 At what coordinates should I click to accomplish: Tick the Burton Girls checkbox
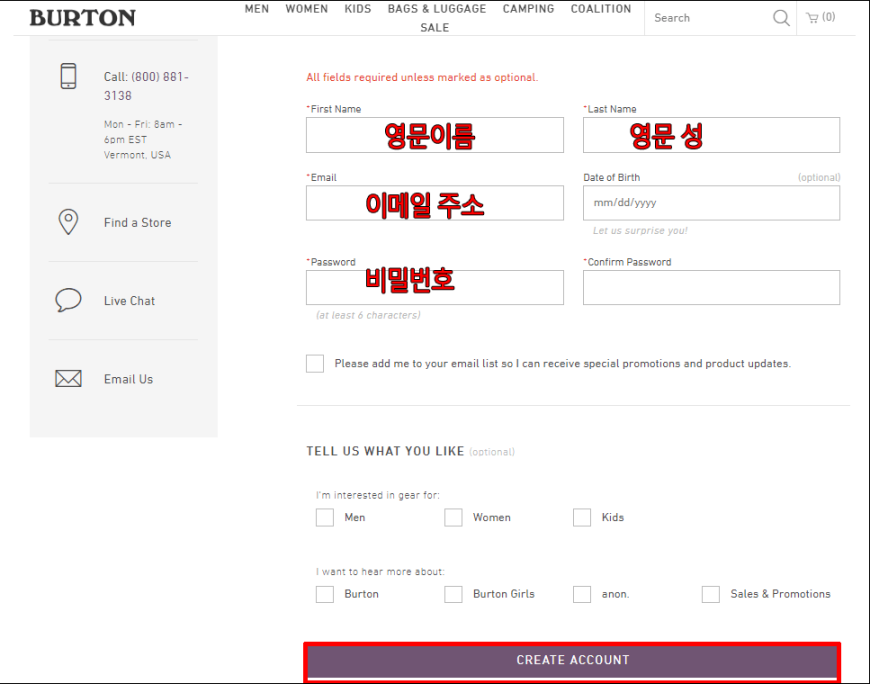point(453,594)
